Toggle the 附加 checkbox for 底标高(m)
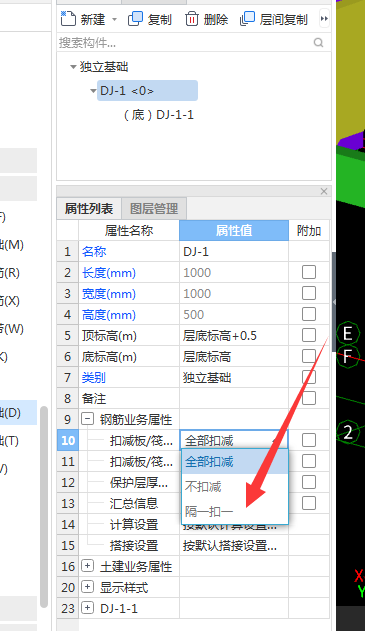The image size is (365, 631). pyautogui.click(x=309, y=356)
